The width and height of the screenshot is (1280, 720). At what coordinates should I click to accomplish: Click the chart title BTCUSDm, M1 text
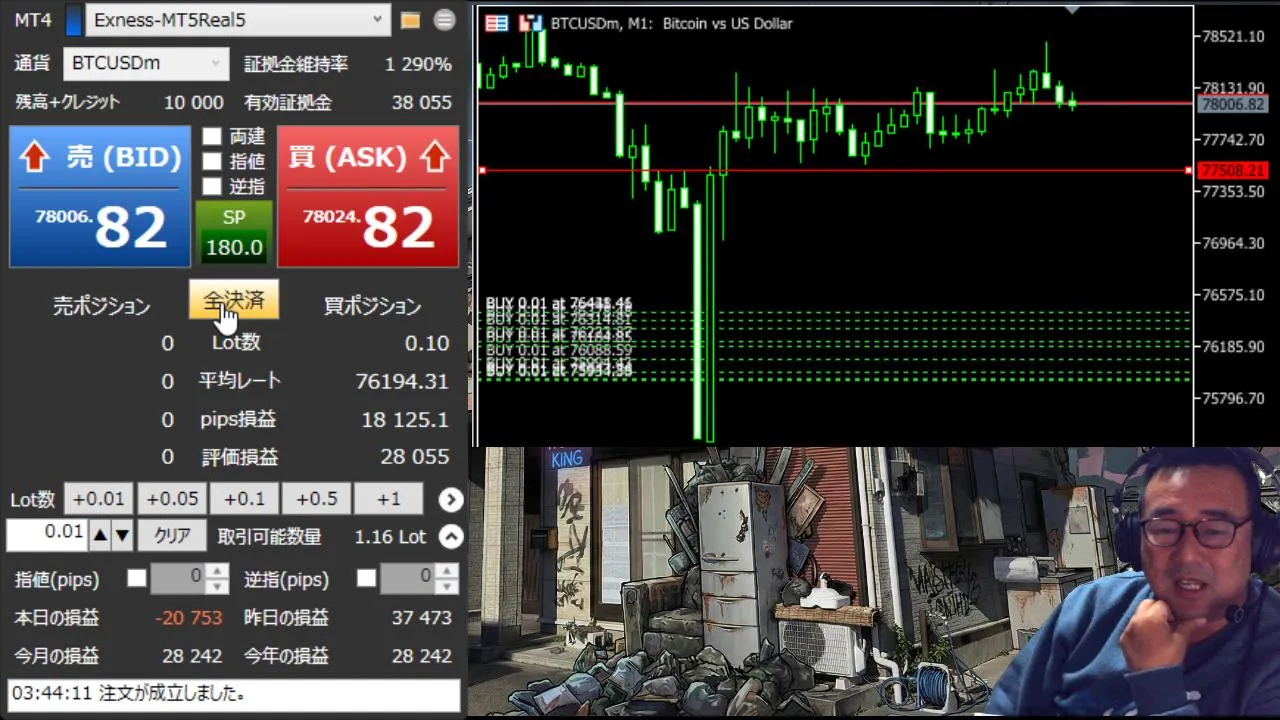[603, 23]
